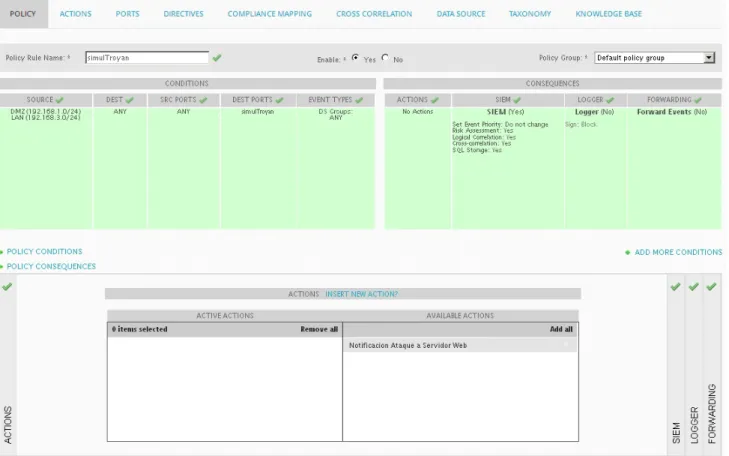Click Remove all in Active Actions

(x=319, y=329)
